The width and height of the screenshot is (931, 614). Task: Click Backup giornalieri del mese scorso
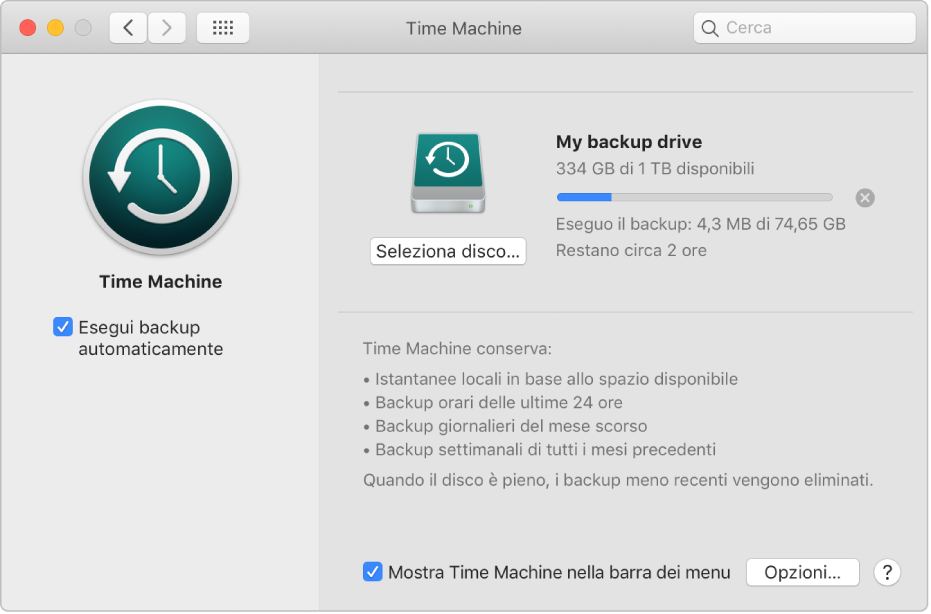click(505, 426)
